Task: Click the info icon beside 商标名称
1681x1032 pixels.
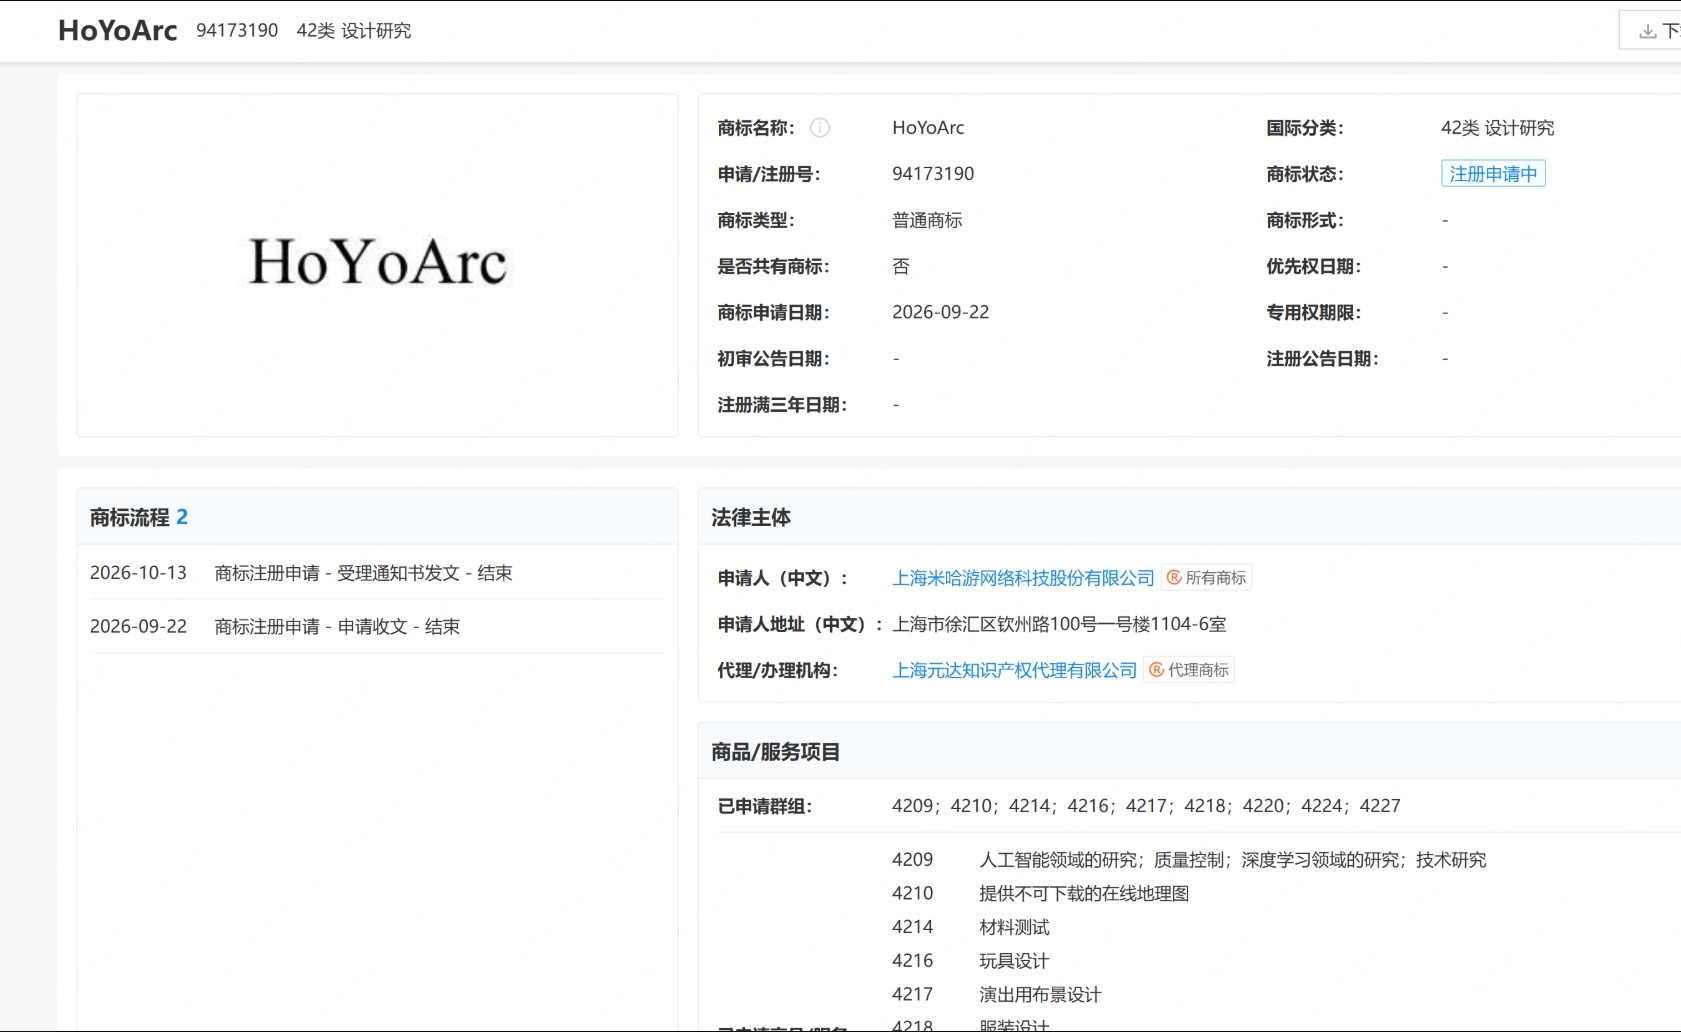Action: point(819,128)
